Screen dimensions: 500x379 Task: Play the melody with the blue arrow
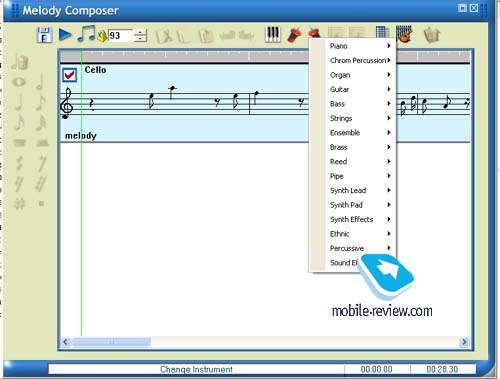click(x=65, y=35)
